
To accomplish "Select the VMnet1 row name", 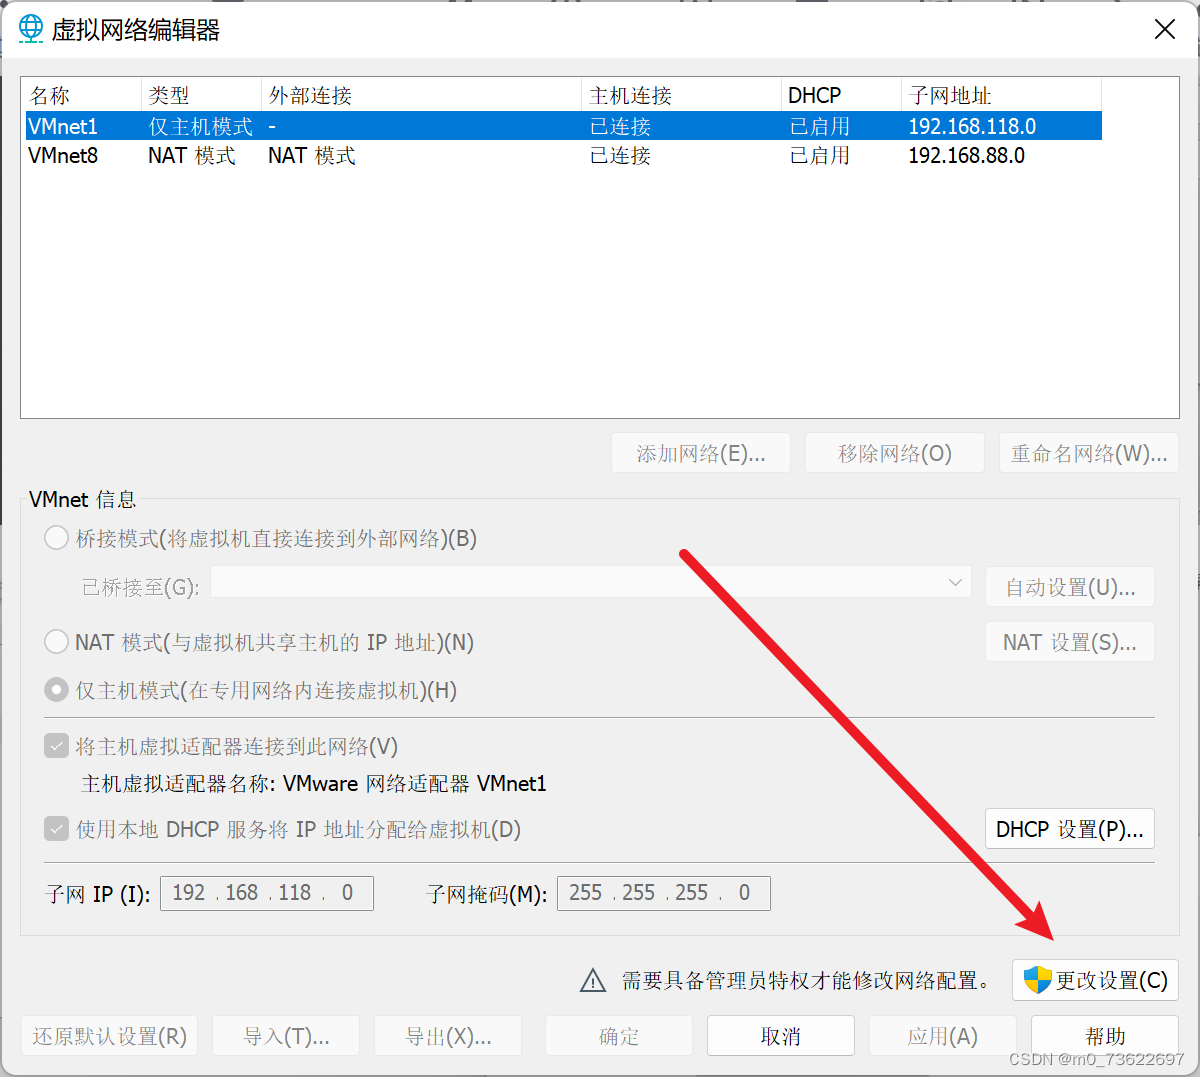I will click(x=63, y=126).
